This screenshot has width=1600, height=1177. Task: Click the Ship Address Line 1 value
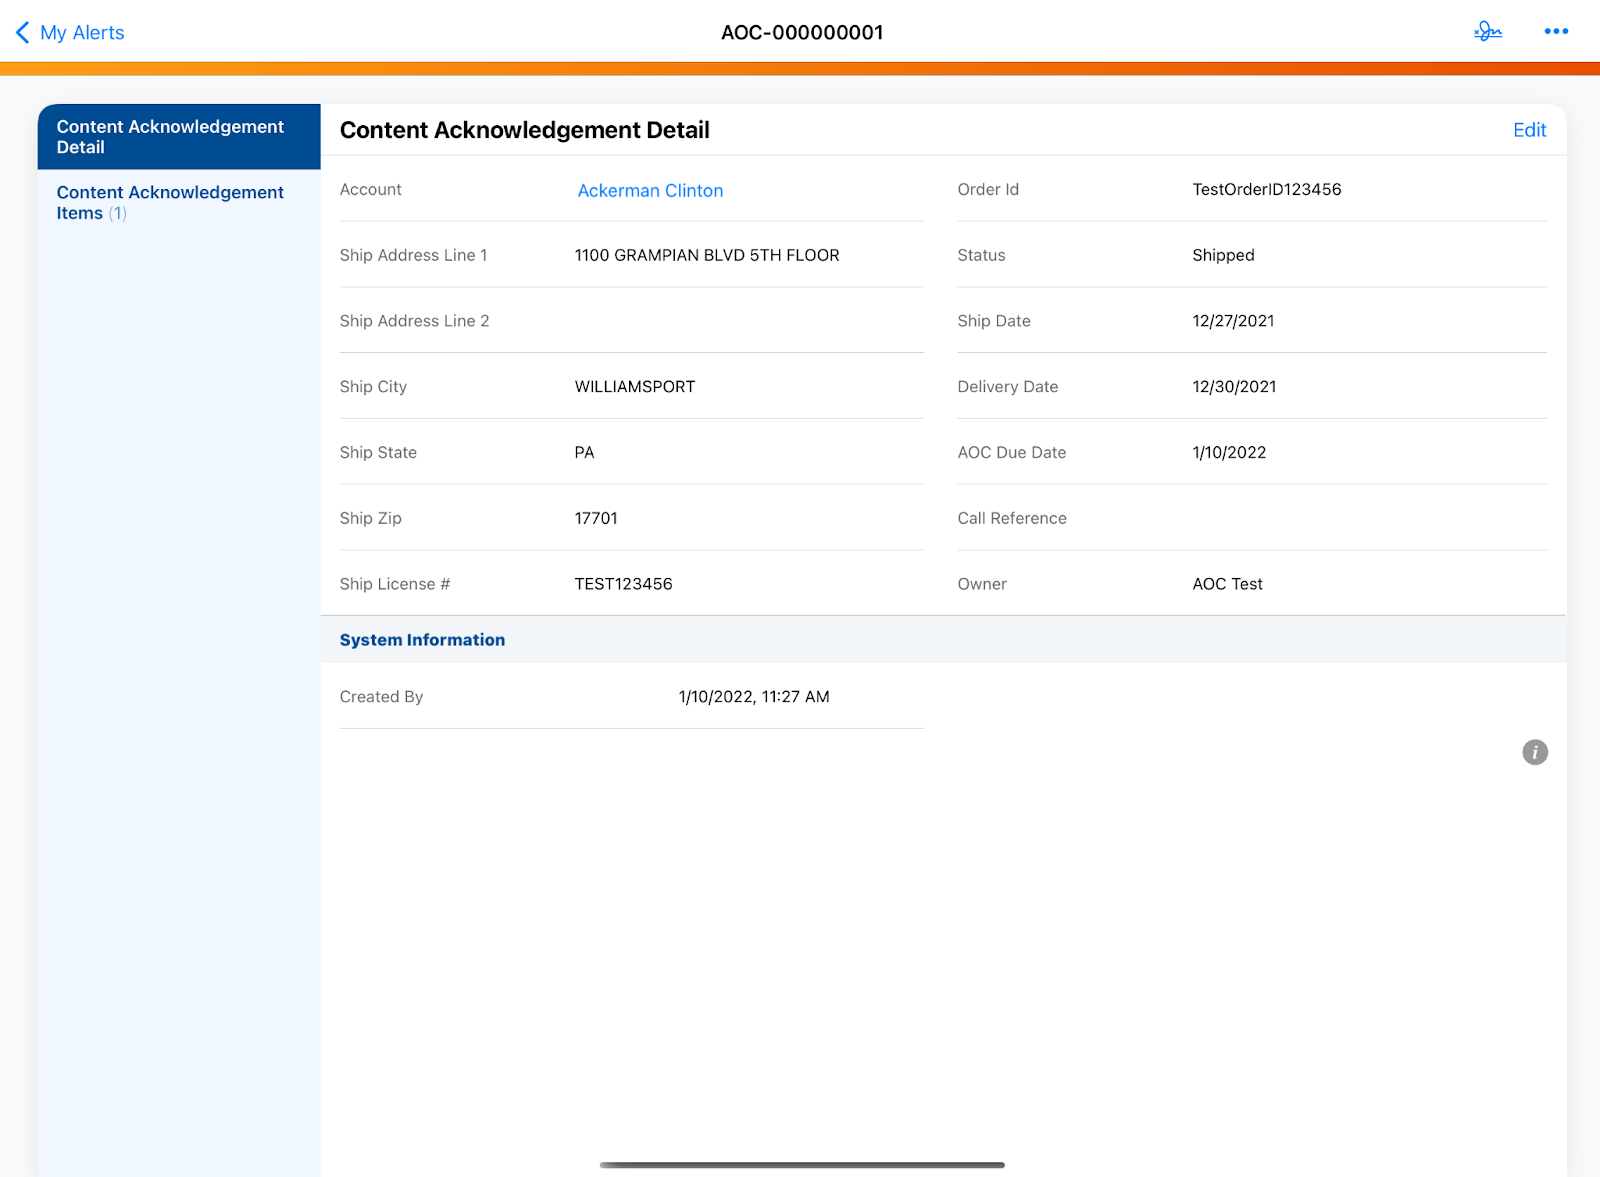pos(706,256)
